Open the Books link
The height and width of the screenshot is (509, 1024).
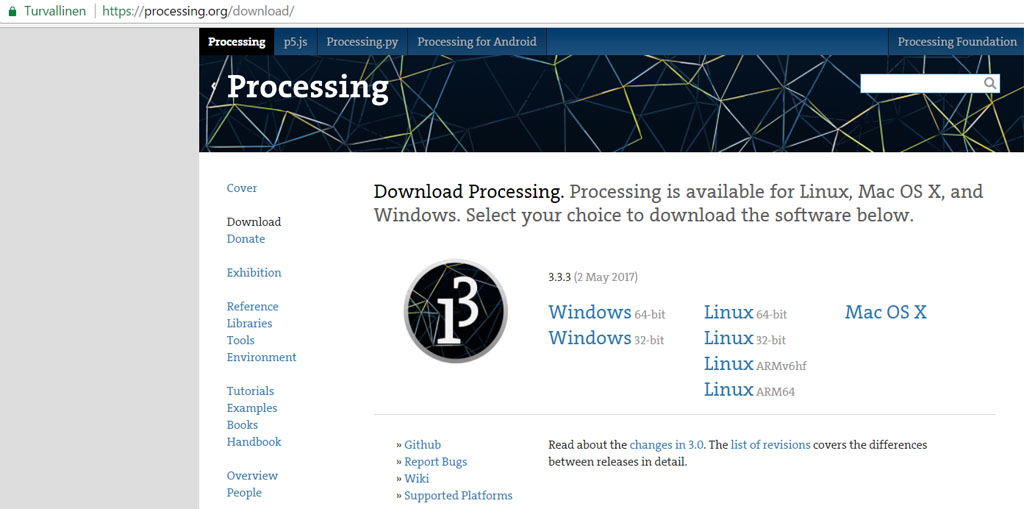point(242,425)
